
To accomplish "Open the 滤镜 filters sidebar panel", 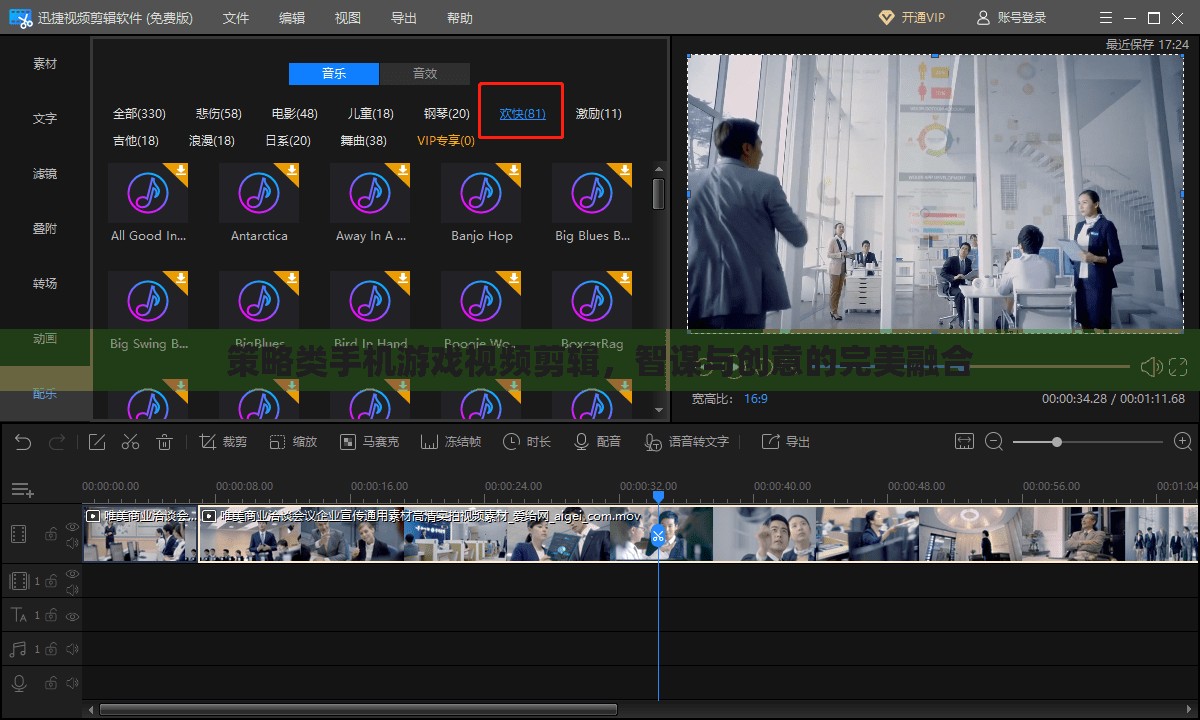I will click(x=45, y=174).
